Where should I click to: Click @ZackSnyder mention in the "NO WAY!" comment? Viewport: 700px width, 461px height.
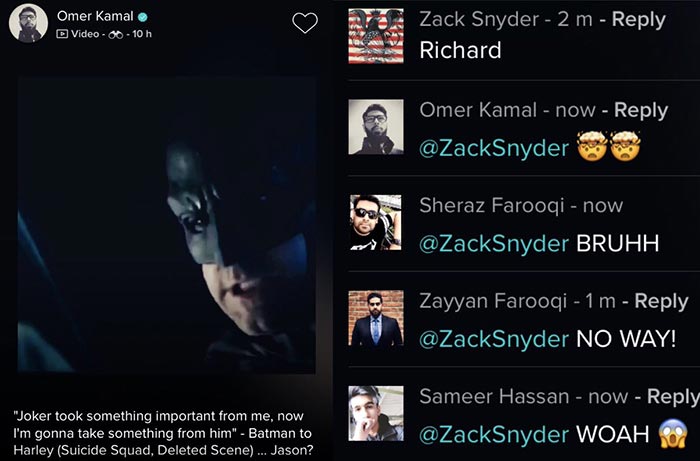494,340
